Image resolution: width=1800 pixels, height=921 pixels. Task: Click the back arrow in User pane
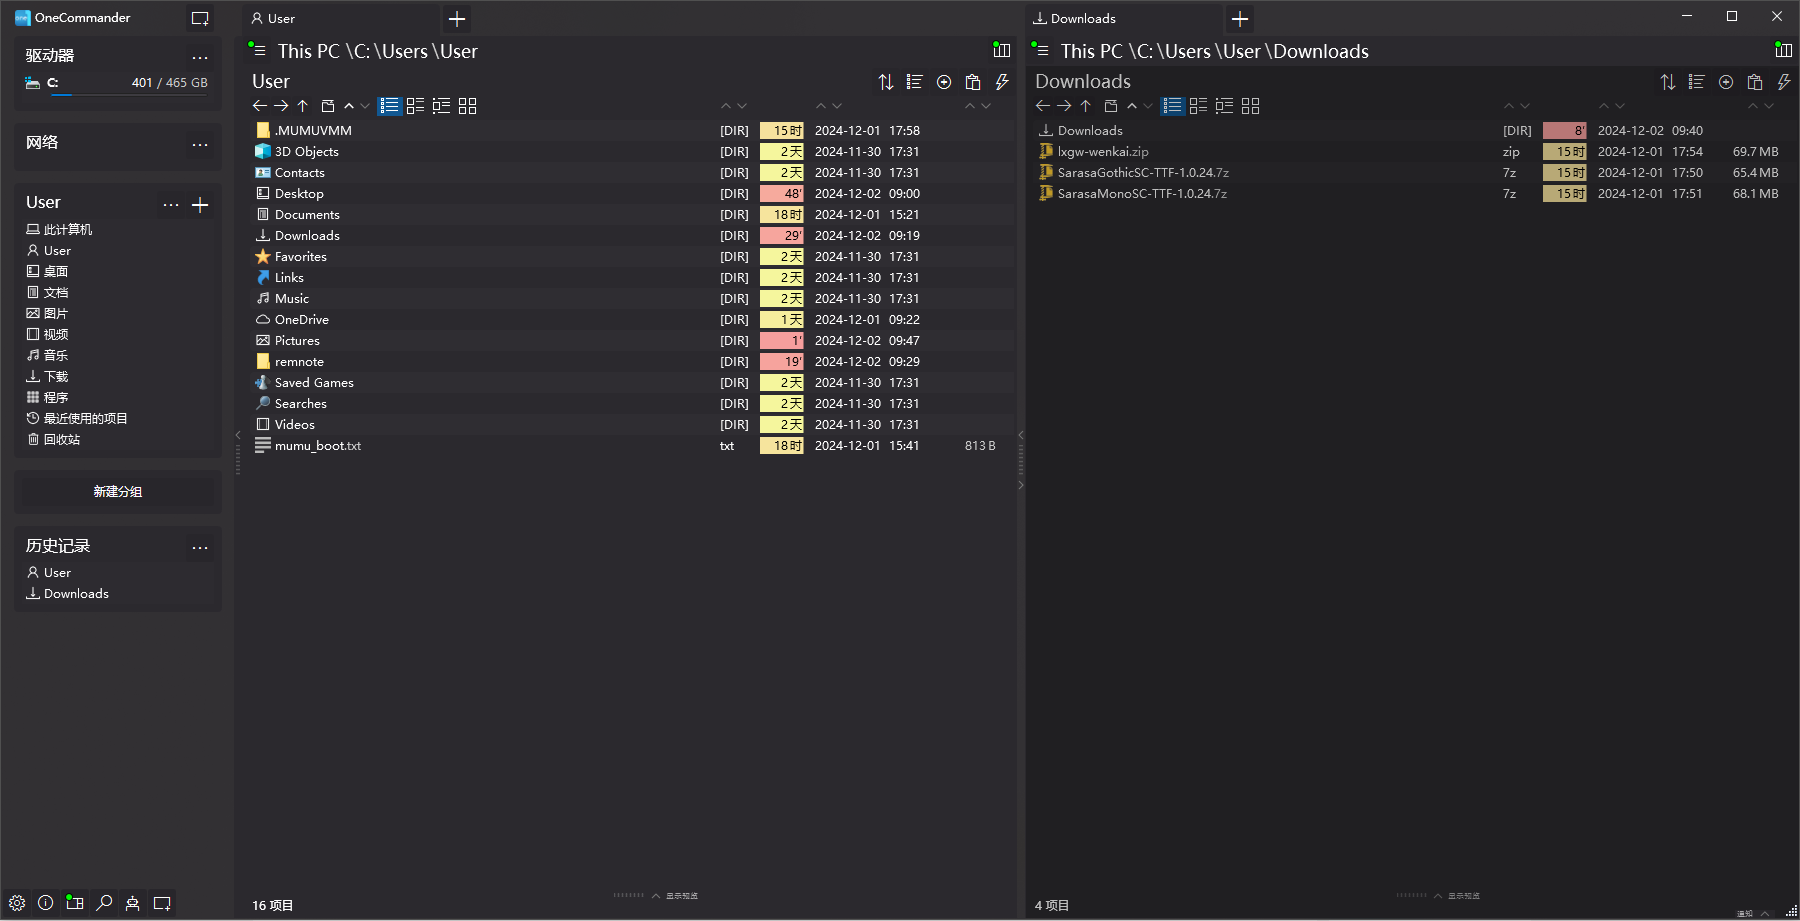(x=260, y=106)
